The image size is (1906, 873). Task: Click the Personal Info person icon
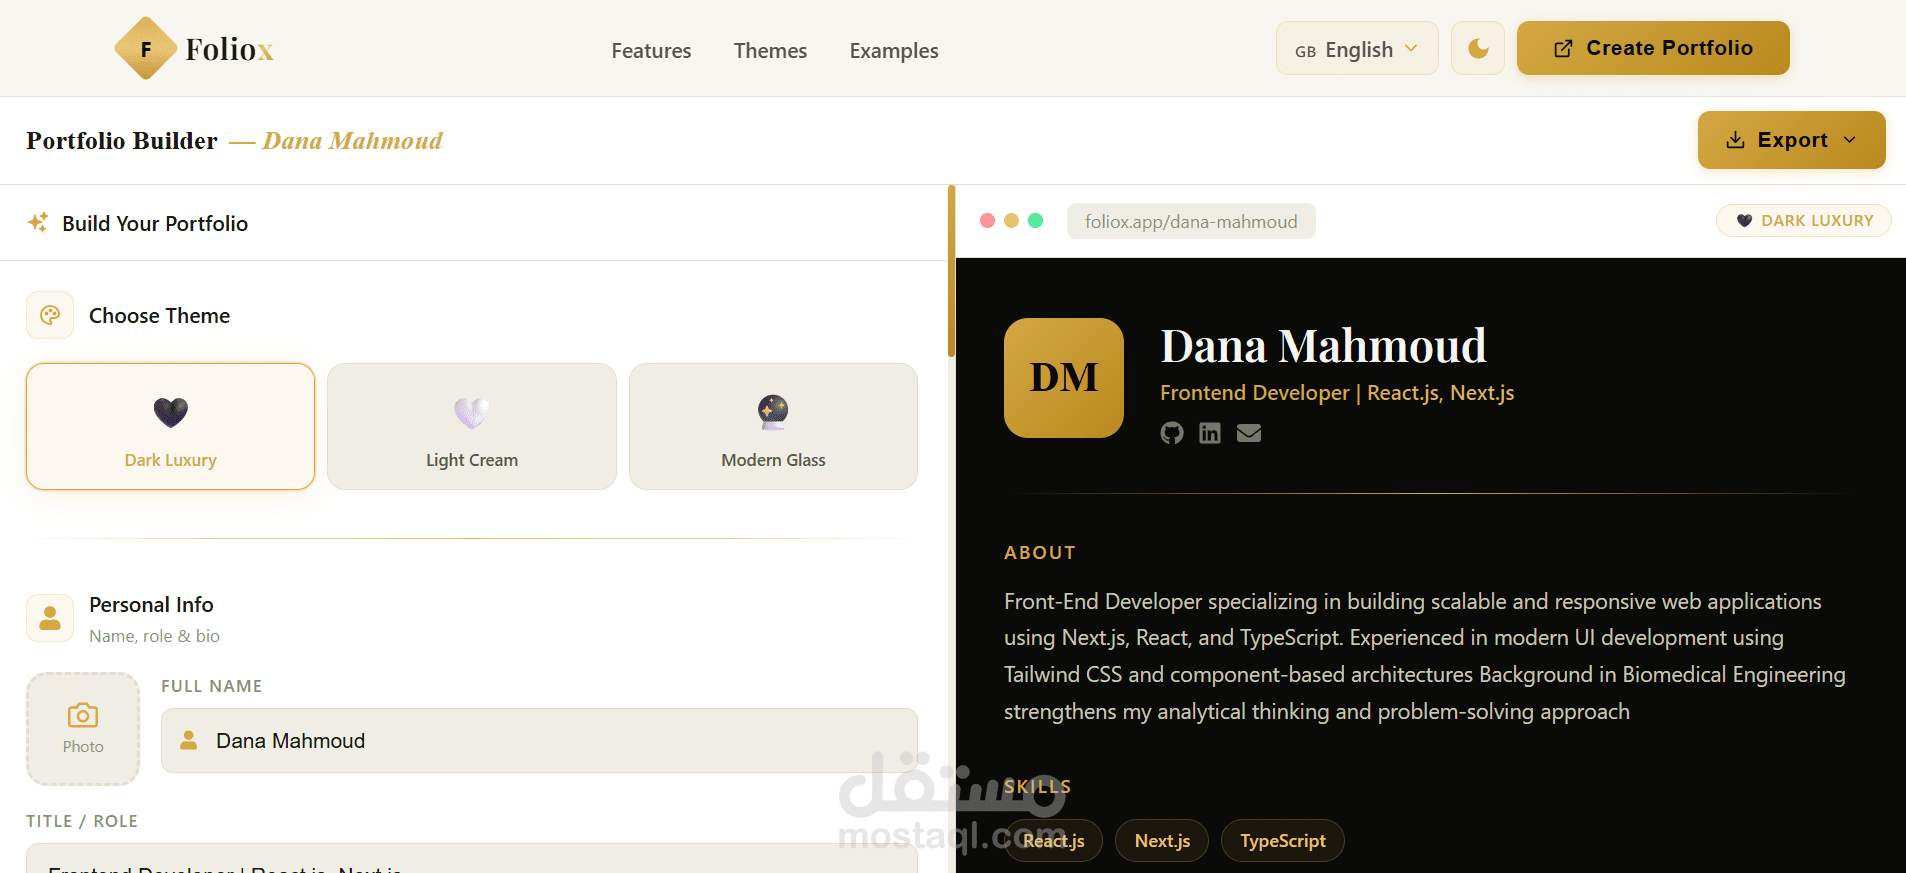click(50, 618)
